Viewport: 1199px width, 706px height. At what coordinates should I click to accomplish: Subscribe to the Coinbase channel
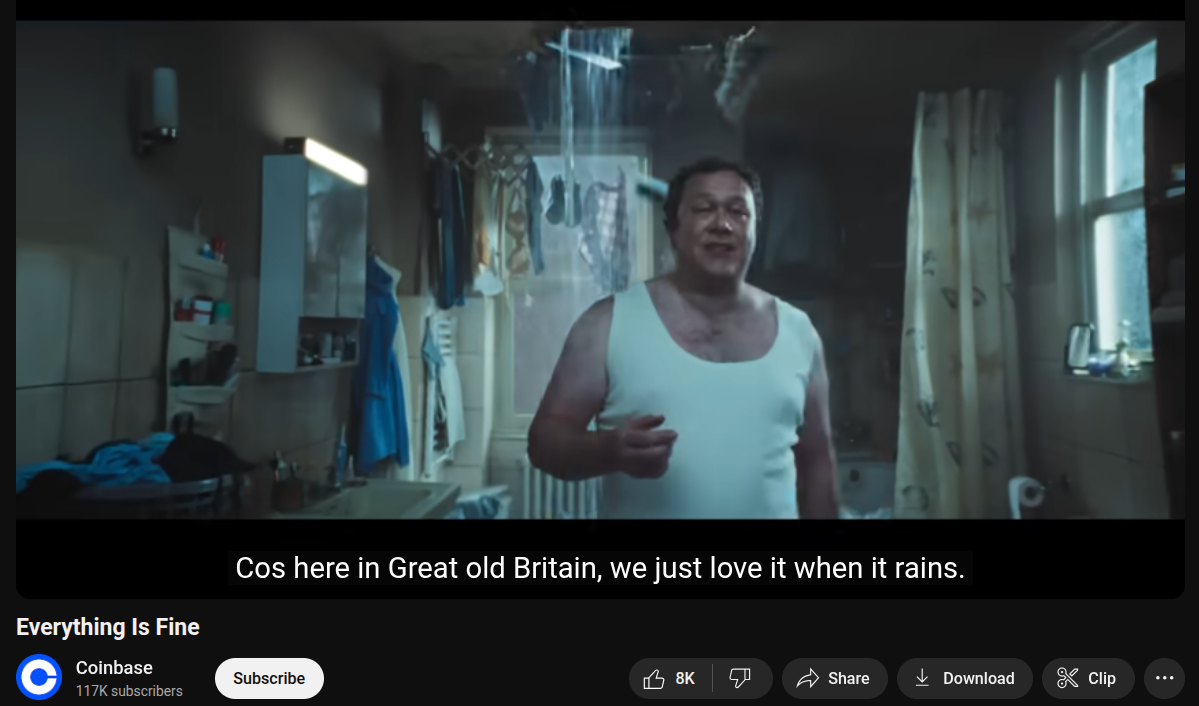coord(269,678)
